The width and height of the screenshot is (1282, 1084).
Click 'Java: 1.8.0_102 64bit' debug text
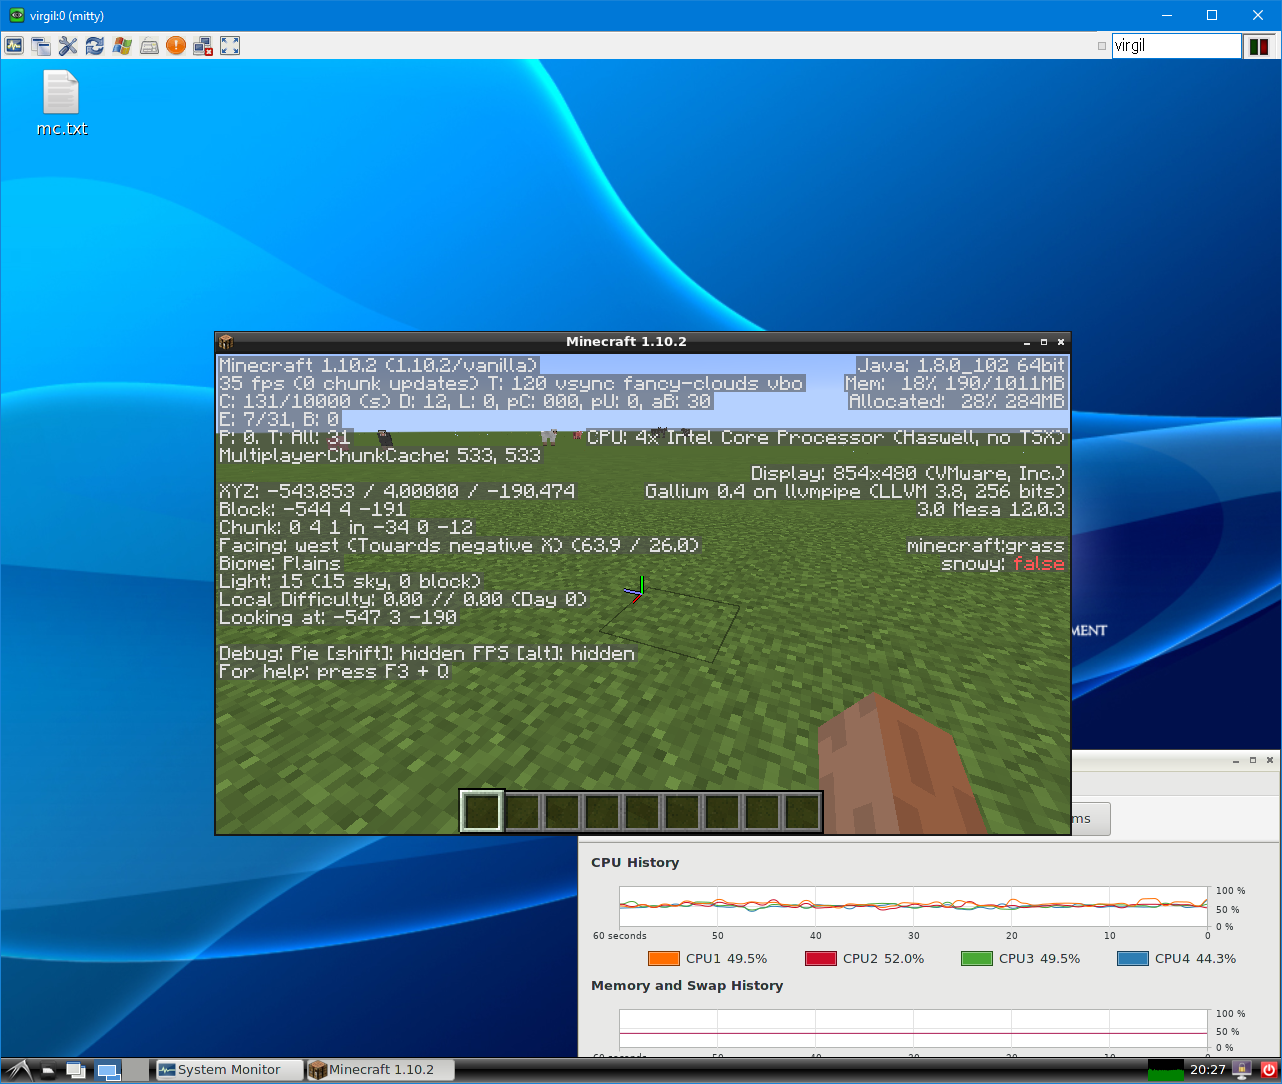coord(961,366)
